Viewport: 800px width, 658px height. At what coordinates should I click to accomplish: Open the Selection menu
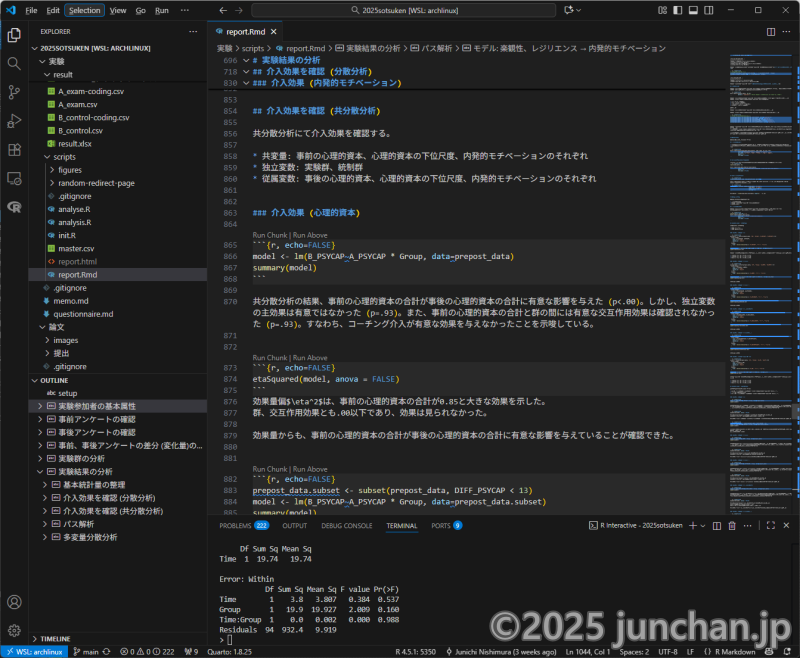pyautogui.click(x=85, y=10)
